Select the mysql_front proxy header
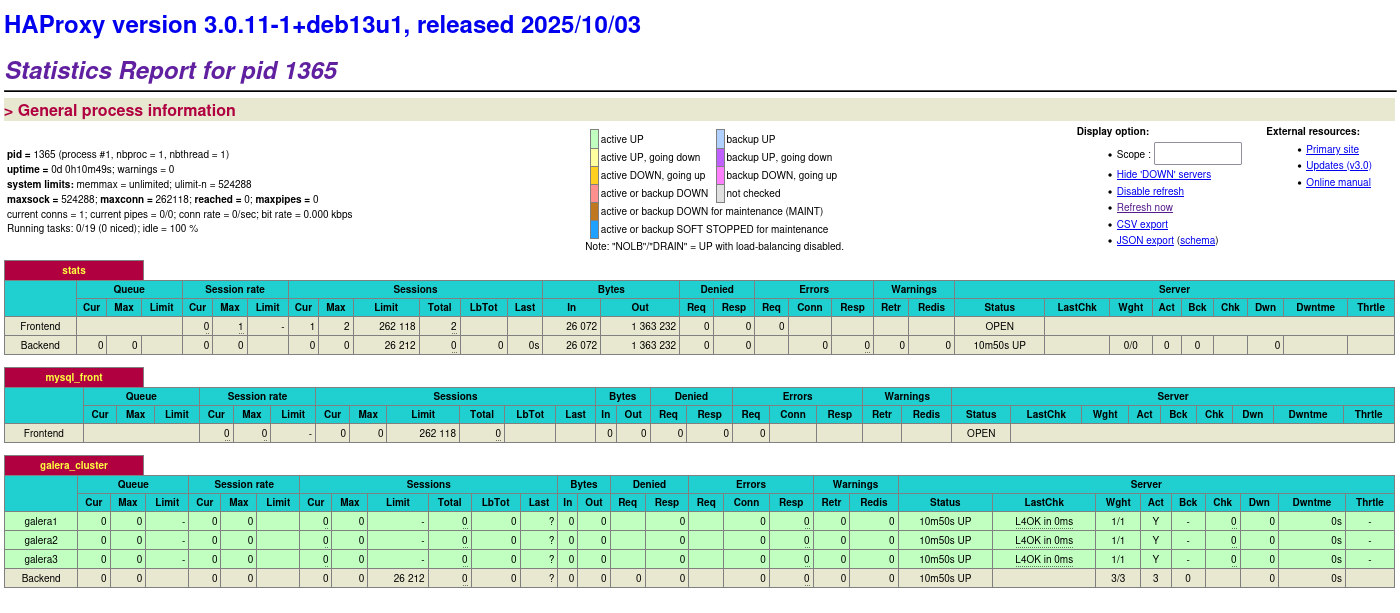Image resolution: width=1400 pixels, height=613 pixels. [x=74, y=377]
